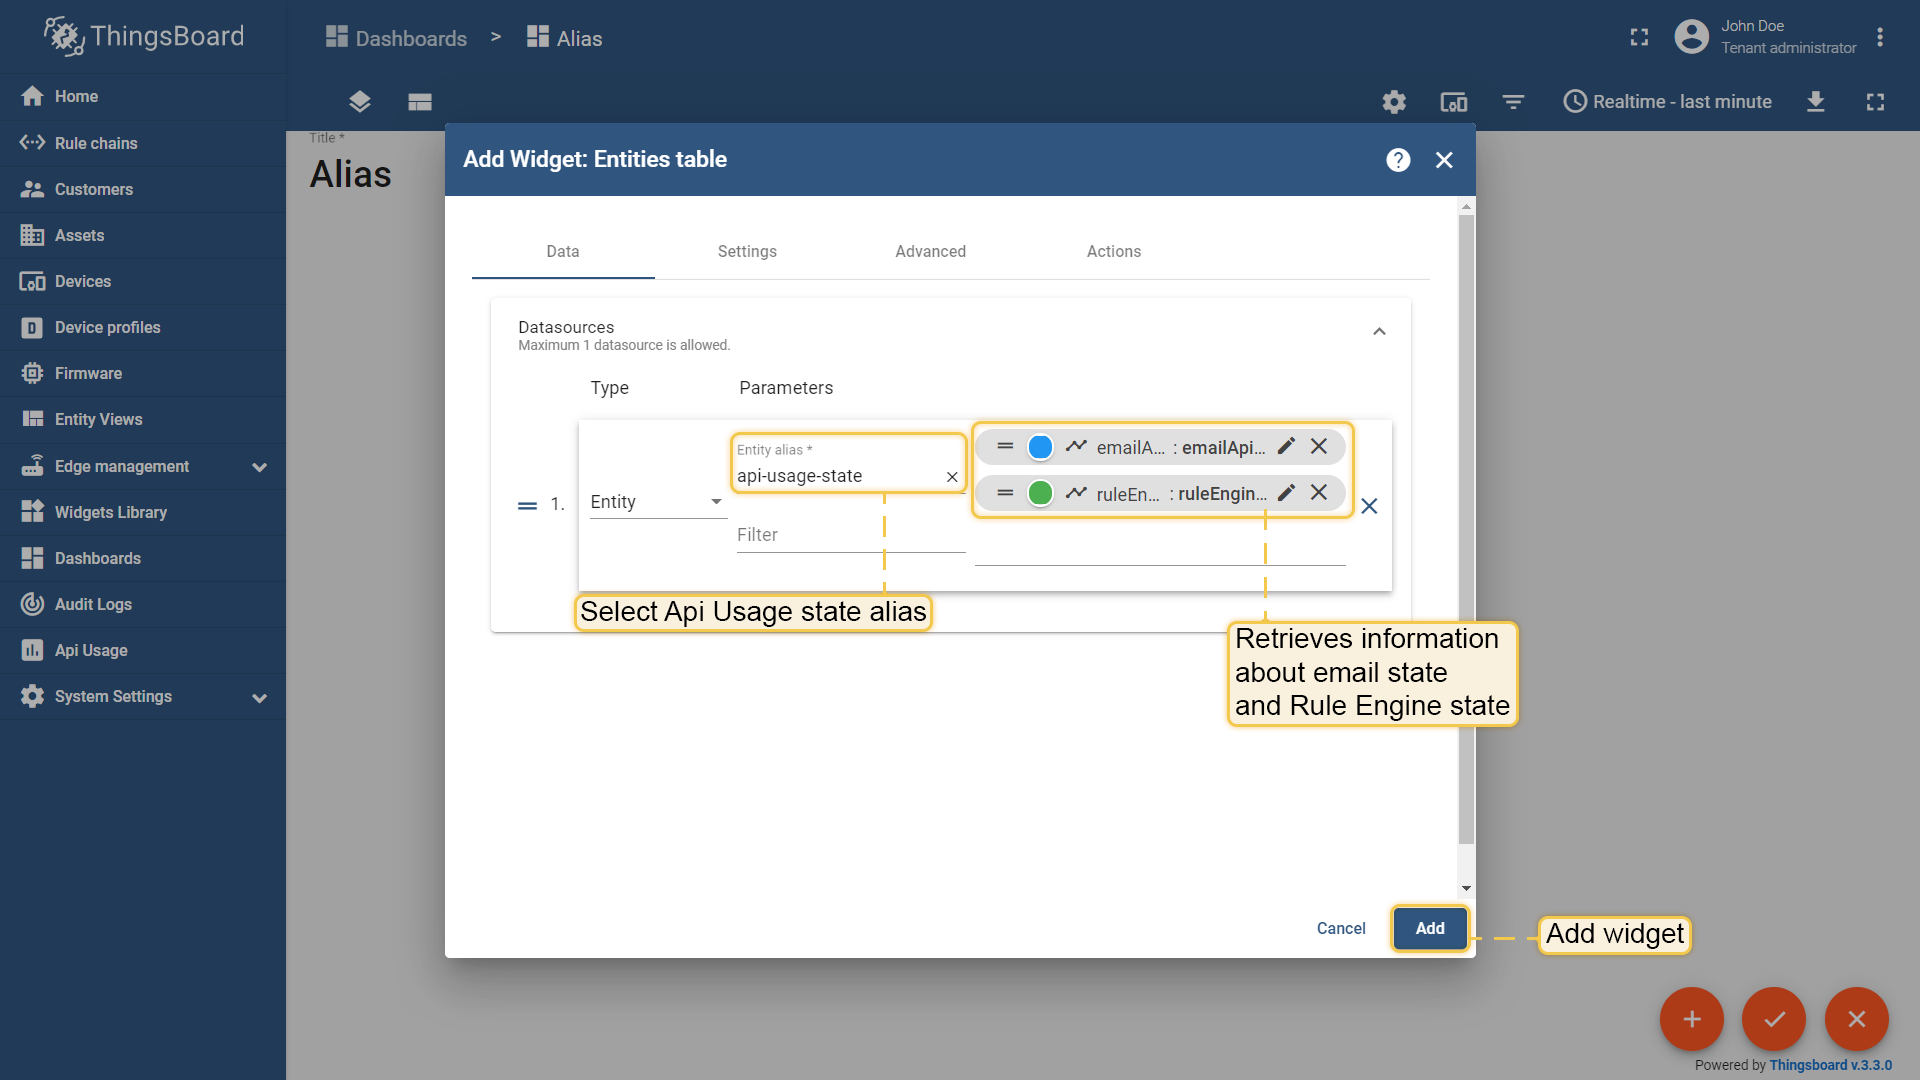This screenshot has height=1080, width=1920.
Task: Open the Entity type dropdown
Action: tap(657, 502)
